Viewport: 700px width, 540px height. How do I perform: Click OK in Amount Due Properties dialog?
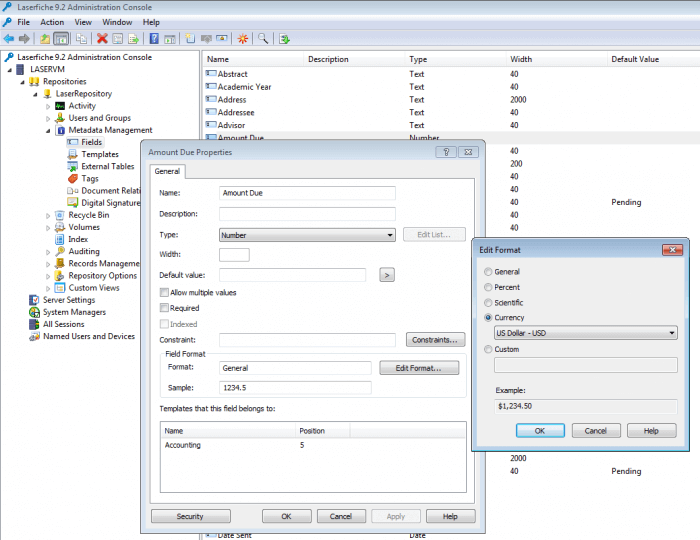287,516
